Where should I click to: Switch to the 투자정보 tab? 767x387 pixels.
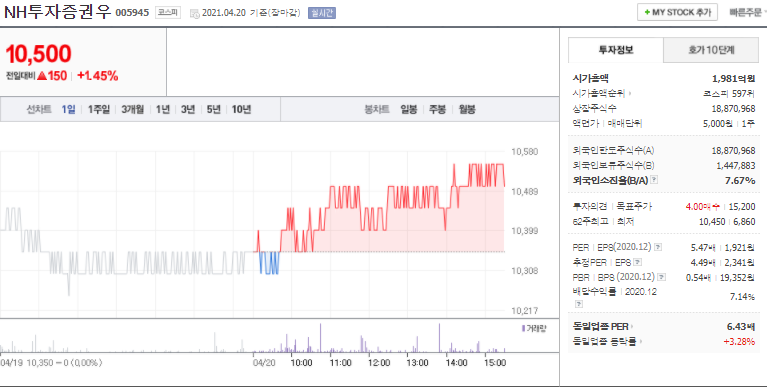pyautogui.click(x=616, y=50)
